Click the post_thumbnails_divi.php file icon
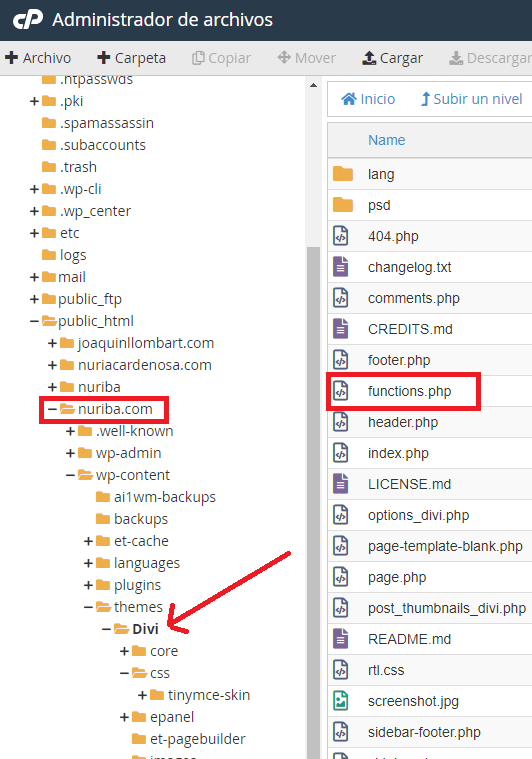Screen dimensions: 532x759 [x=341, y=607]
